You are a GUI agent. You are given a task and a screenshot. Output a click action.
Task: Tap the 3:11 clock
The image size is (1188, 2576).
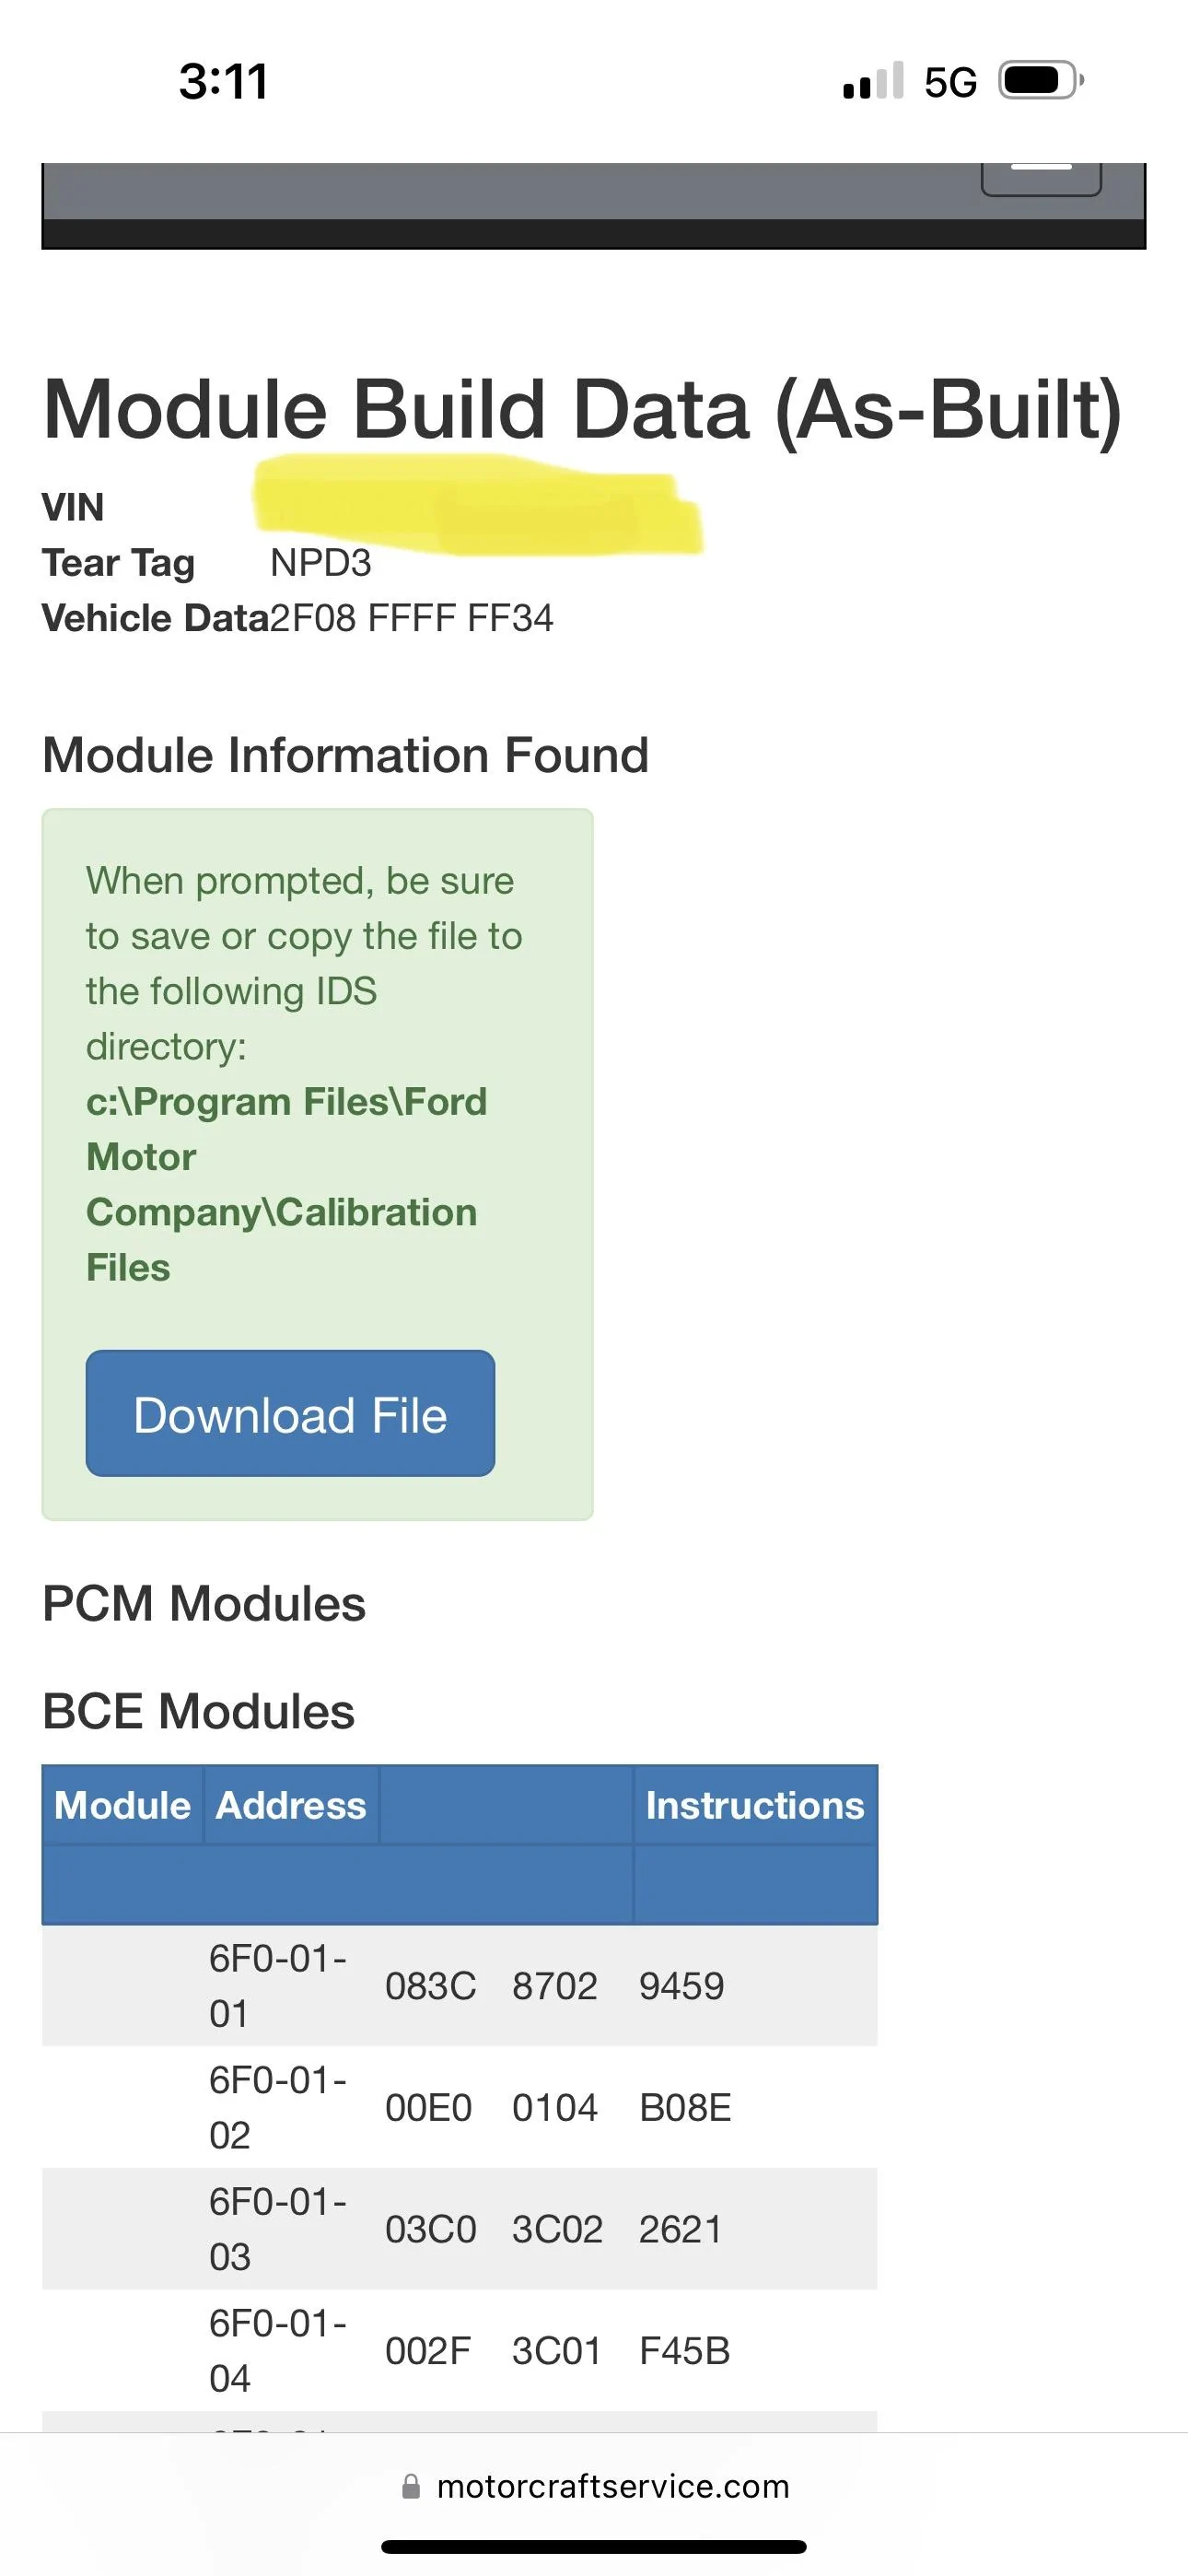[224, 81]
